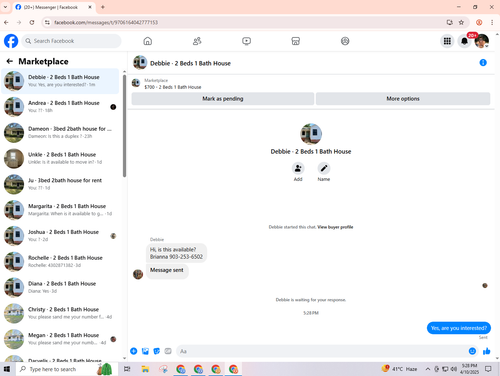
Task: Open Andrea - 2 Beds 1 Bath House chat
Action: pos(60,107)
